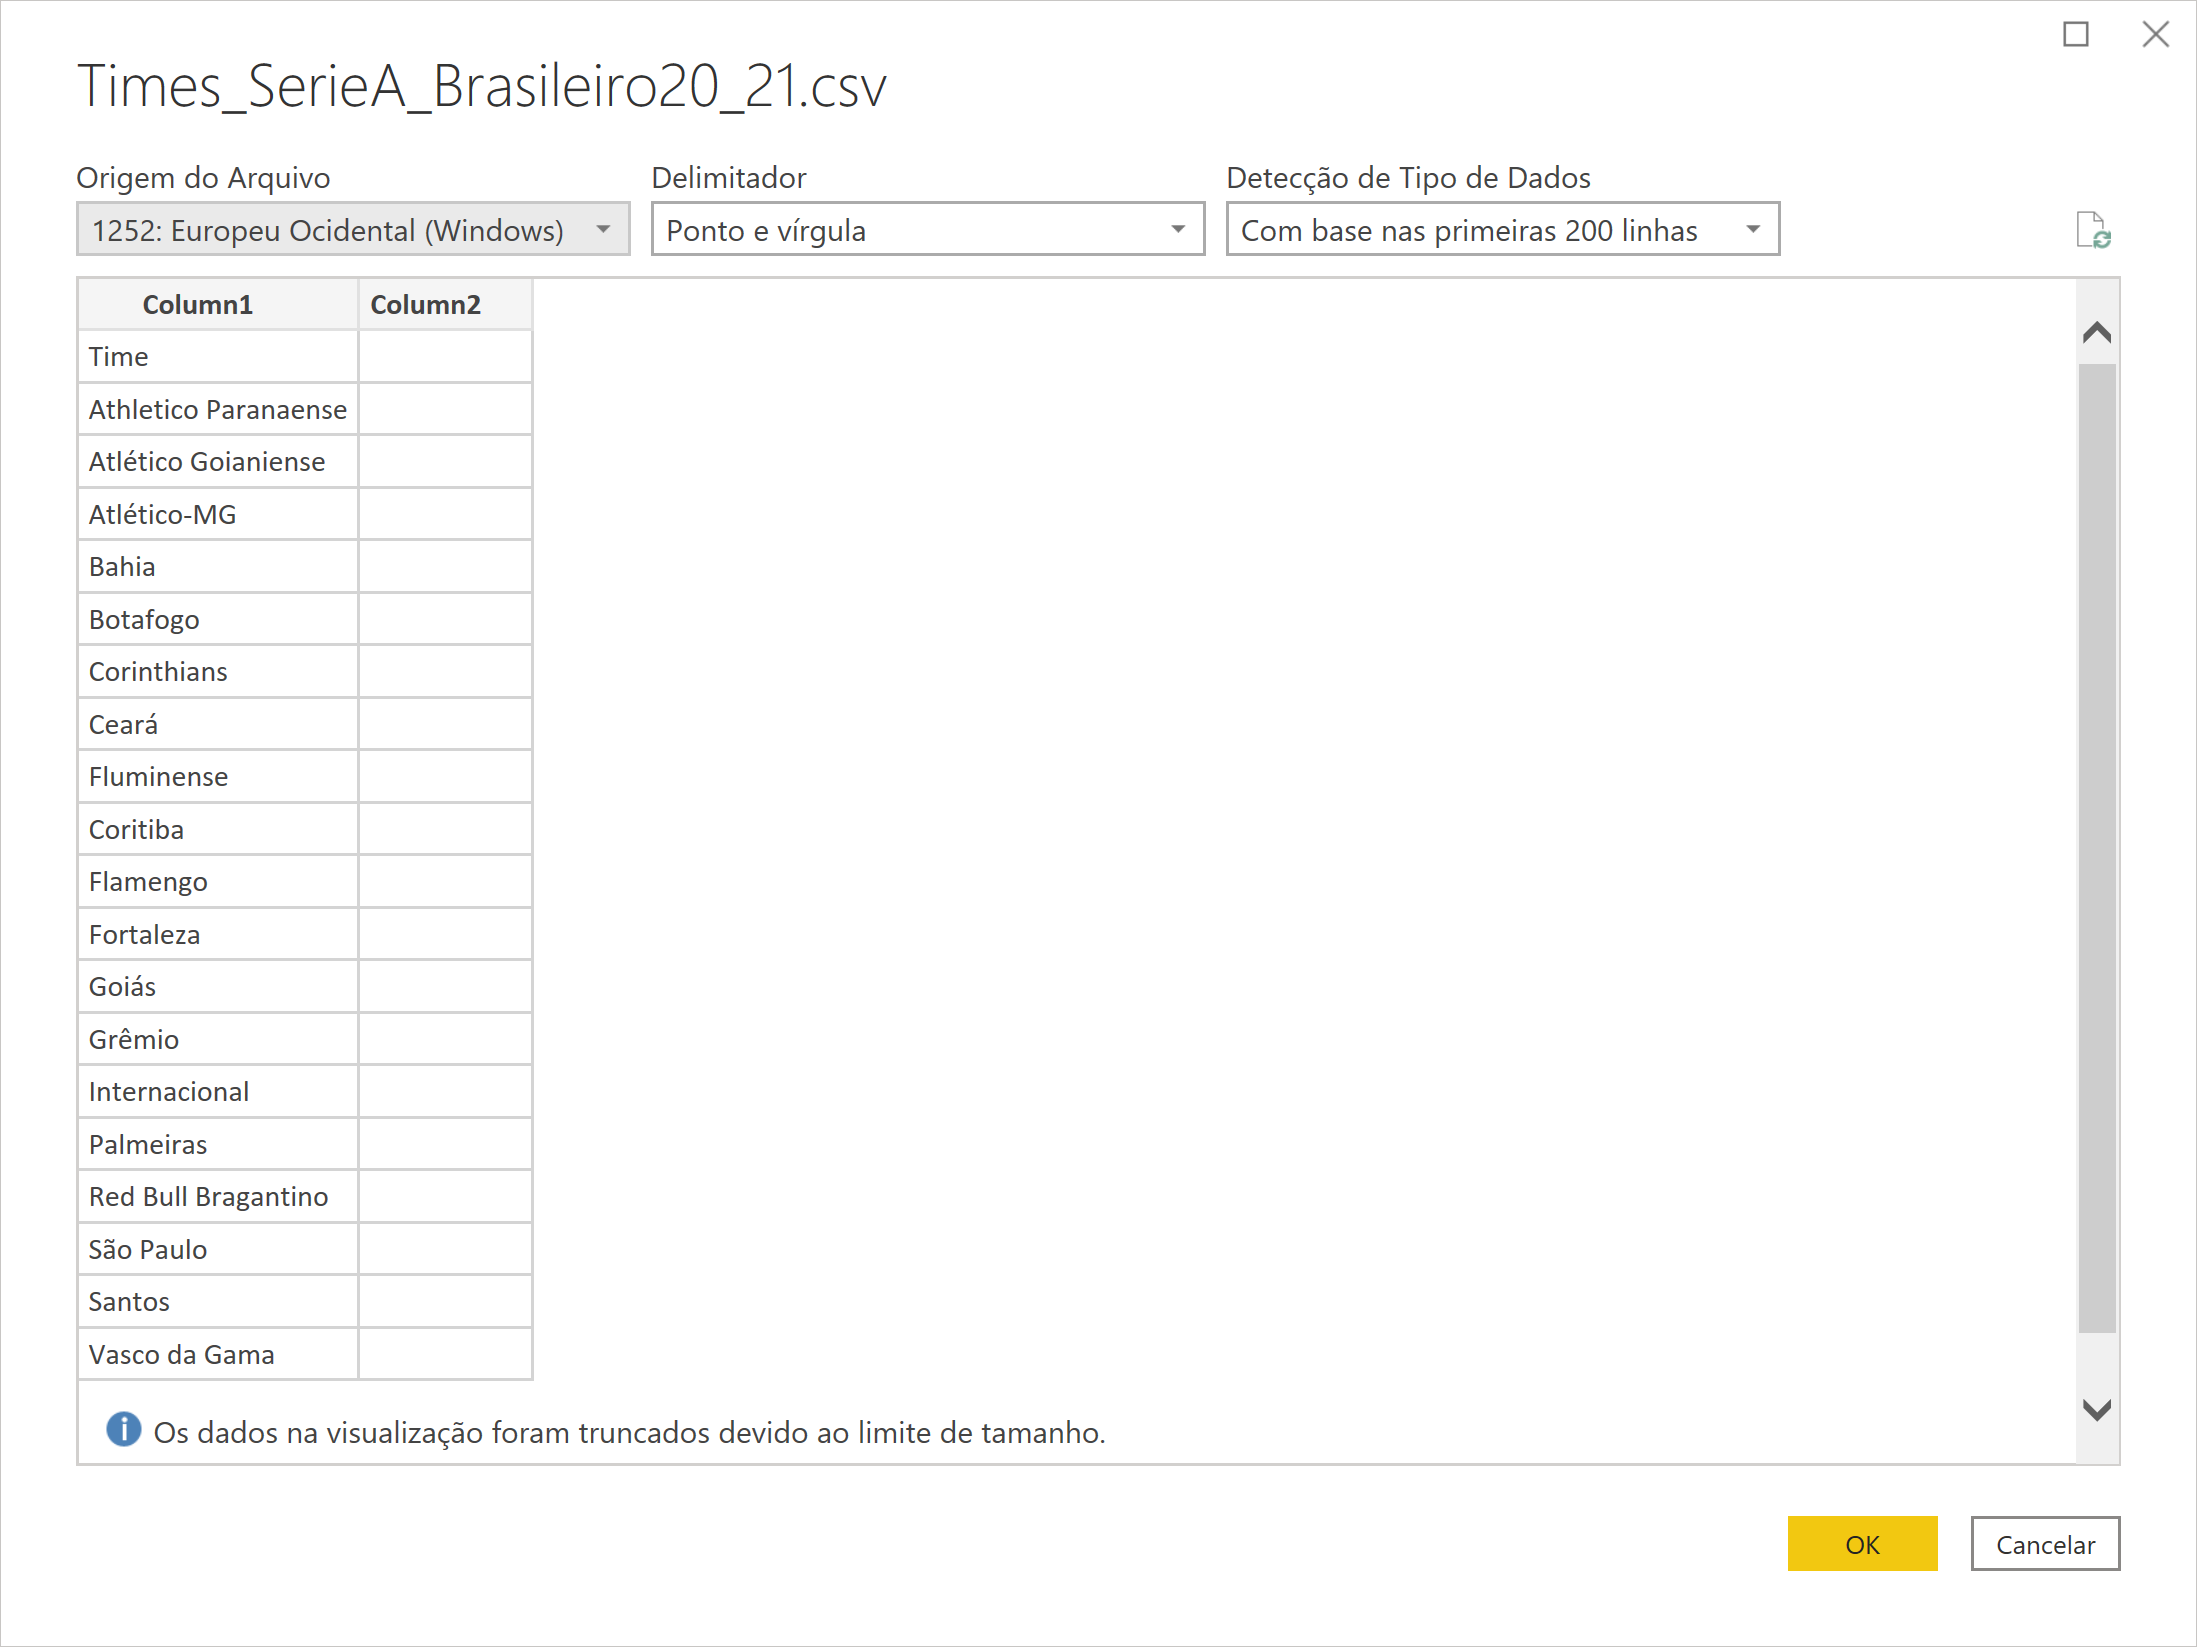This screenshot has width=2198, height=1647.
Task: Click the Column1 header
Action: [x=198, y=305]
